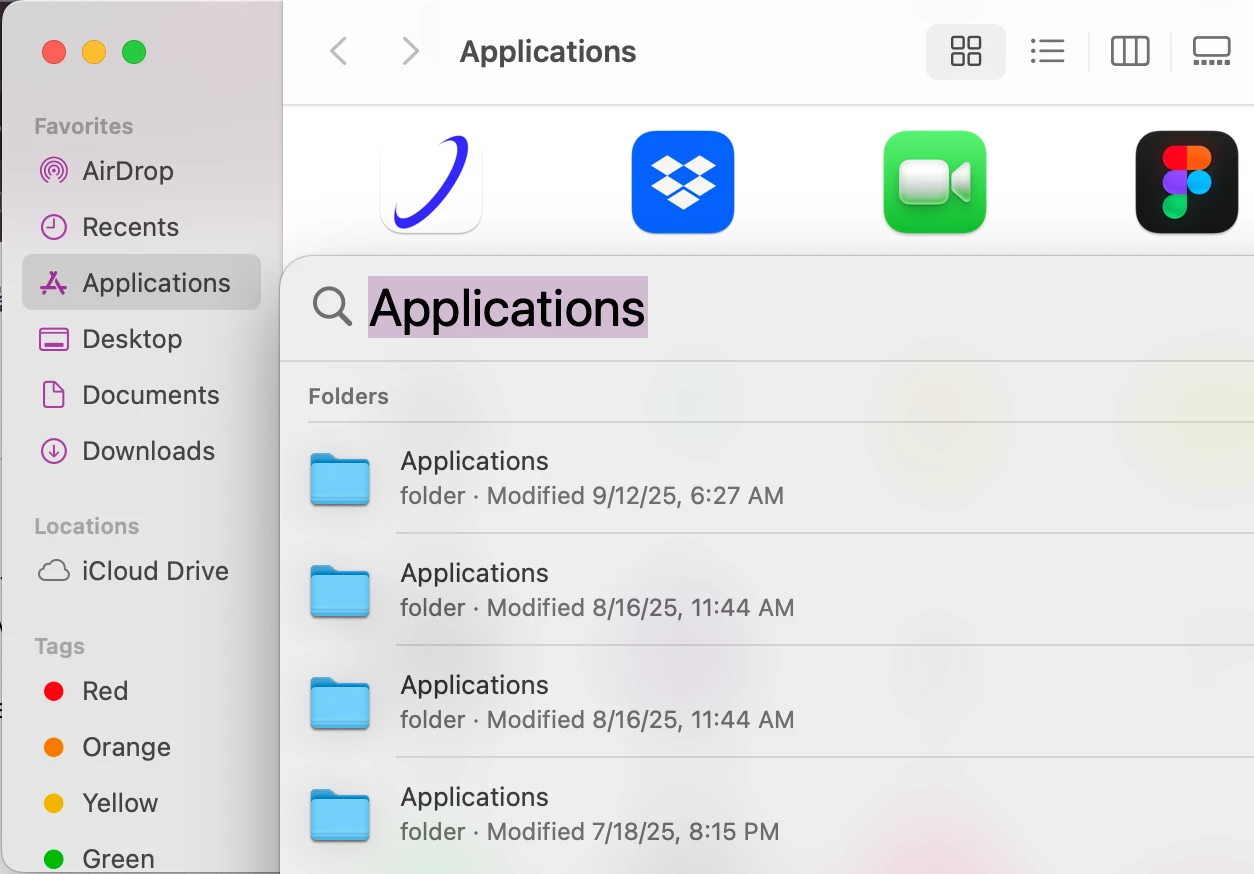Screen dimensions: 1254x874
Task: Switch to column view
Action: click(x=1130, y=51)
